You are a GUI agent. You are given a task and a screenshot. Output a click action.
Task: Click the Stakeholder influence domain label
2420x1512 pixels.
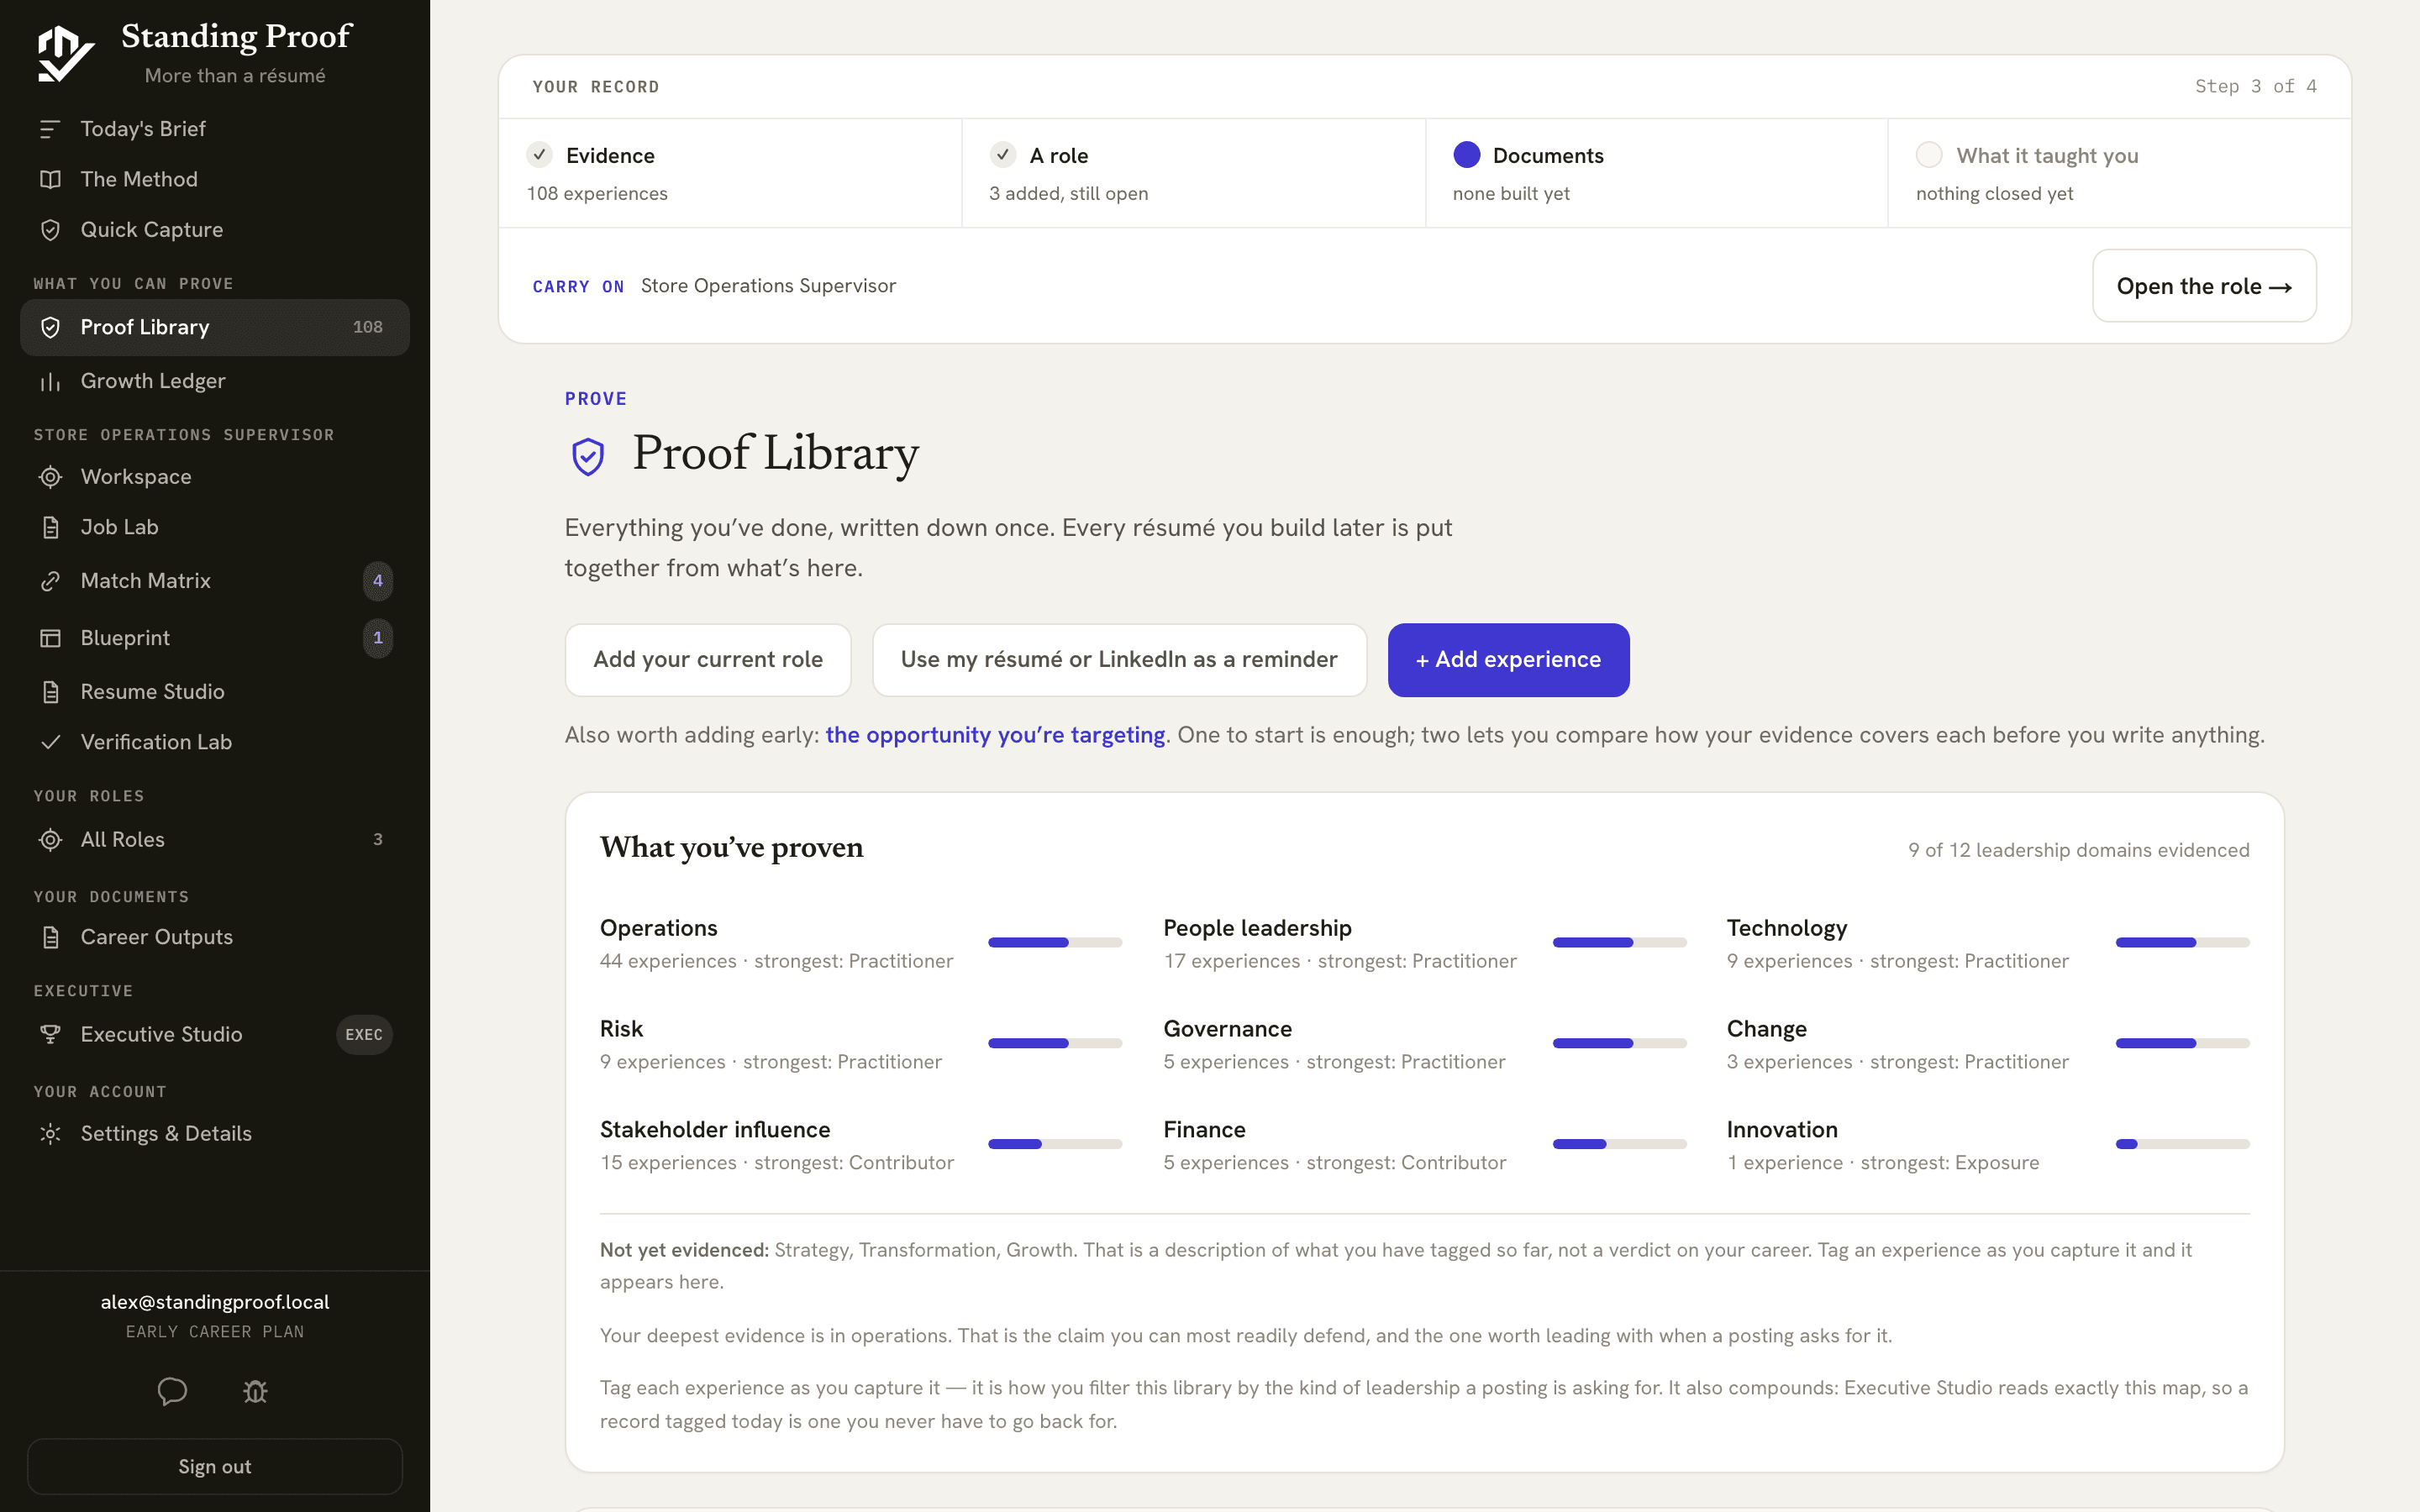pyautogui.click(x=715, y=1130)
